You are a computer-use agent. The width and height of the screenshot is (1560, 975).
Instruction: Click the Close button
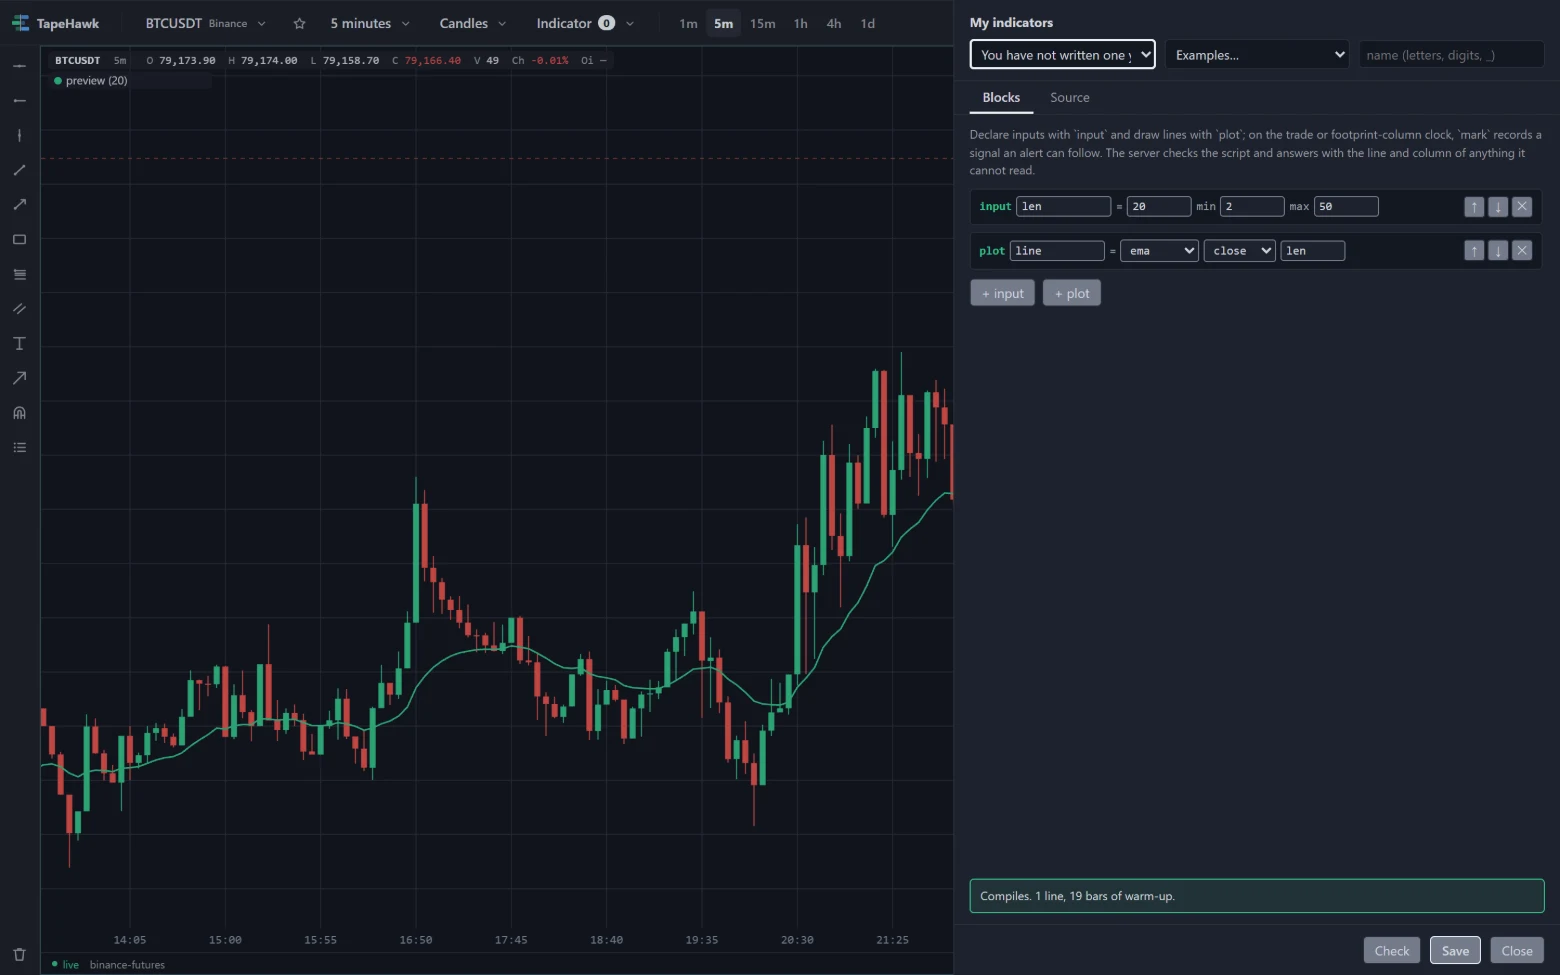tap(1517, 950)
